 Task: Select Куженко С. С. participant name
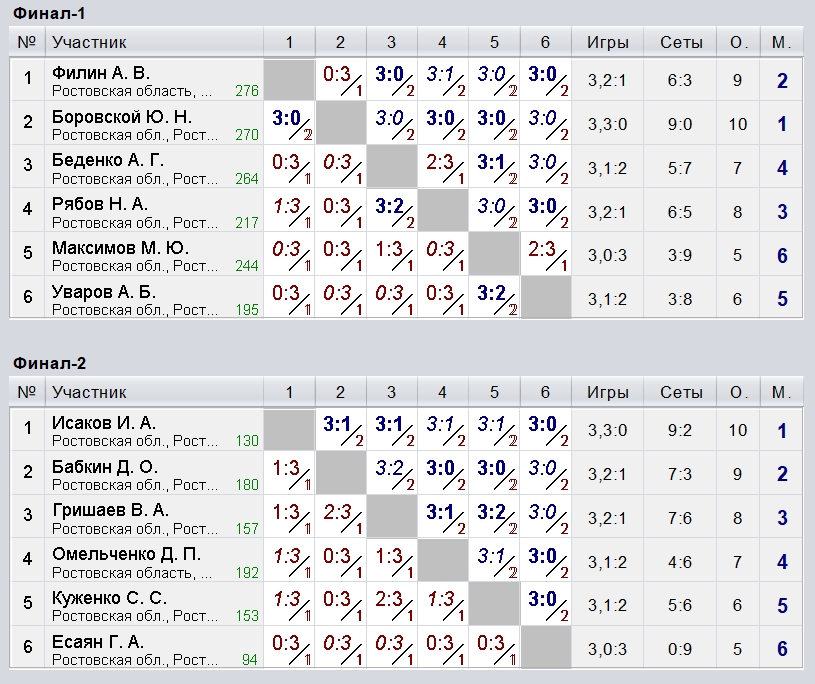(x=110, y=598)
